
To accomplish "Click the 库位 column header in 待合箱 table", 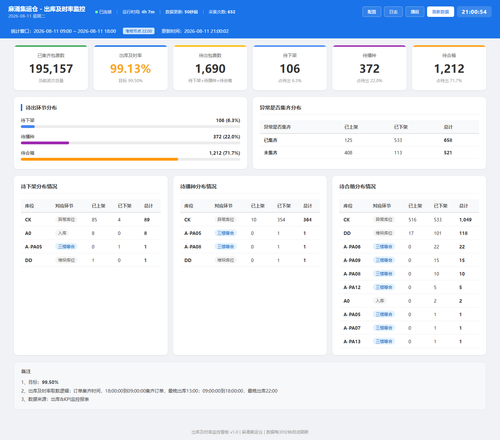I will (348, 206).
